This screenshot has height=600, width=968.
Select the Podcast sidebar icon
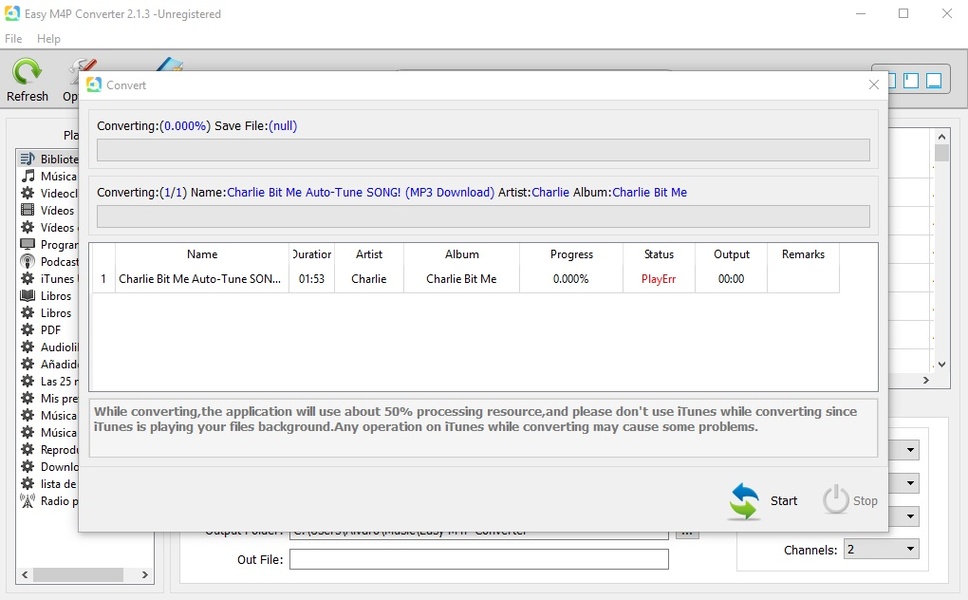pyautogui.click(x=27, y=262)
